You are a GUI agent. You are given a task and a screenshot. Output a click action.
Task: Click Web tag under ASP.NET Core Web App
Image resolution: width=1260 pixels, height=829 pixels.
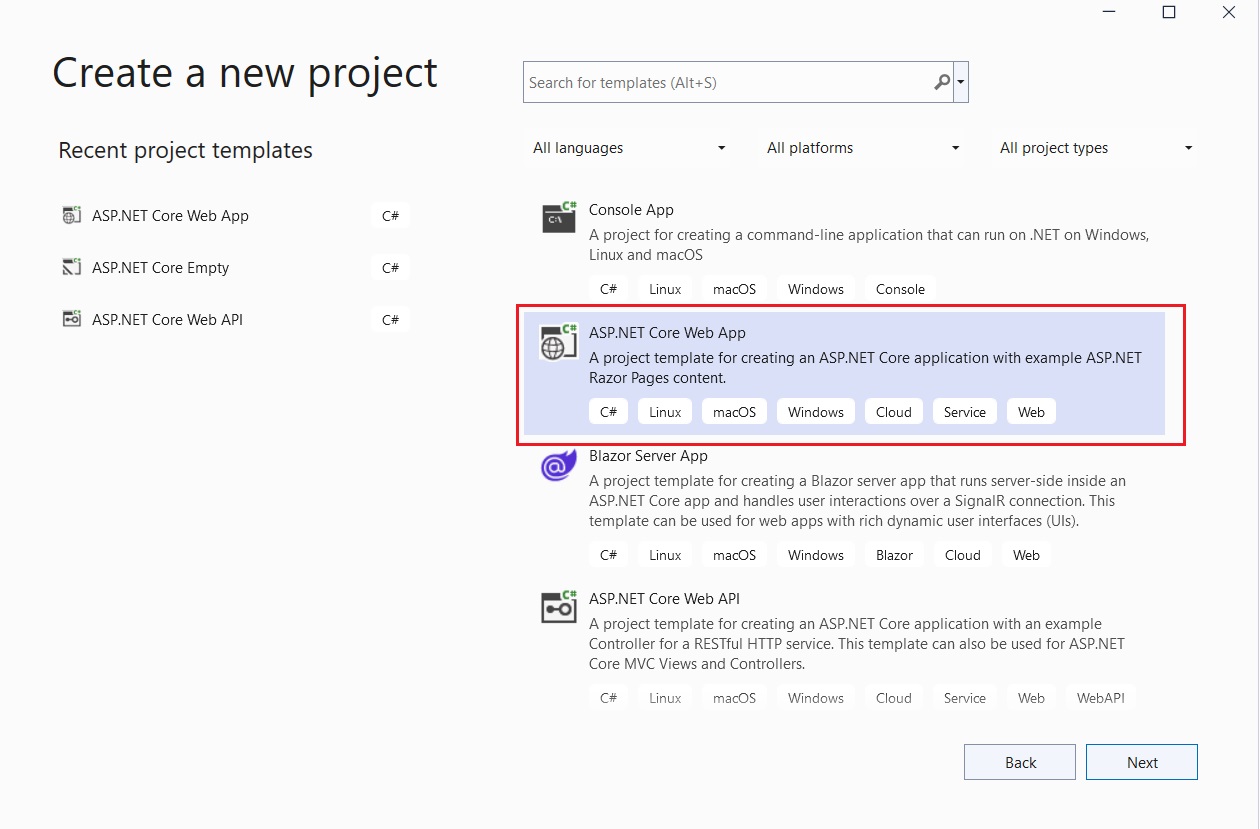click(x=1031, y=412)
